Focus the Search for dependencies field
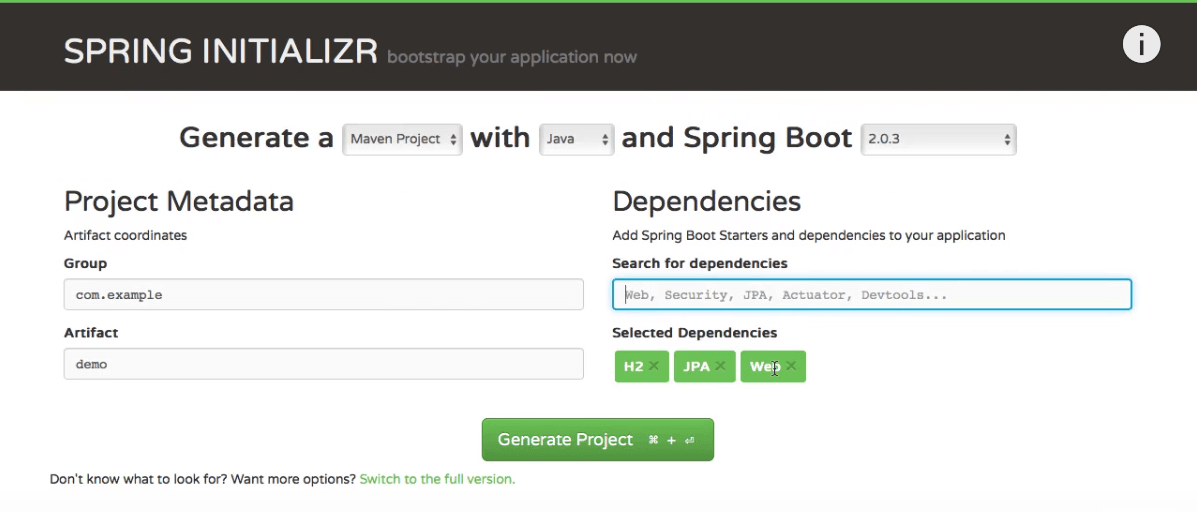 872,295
